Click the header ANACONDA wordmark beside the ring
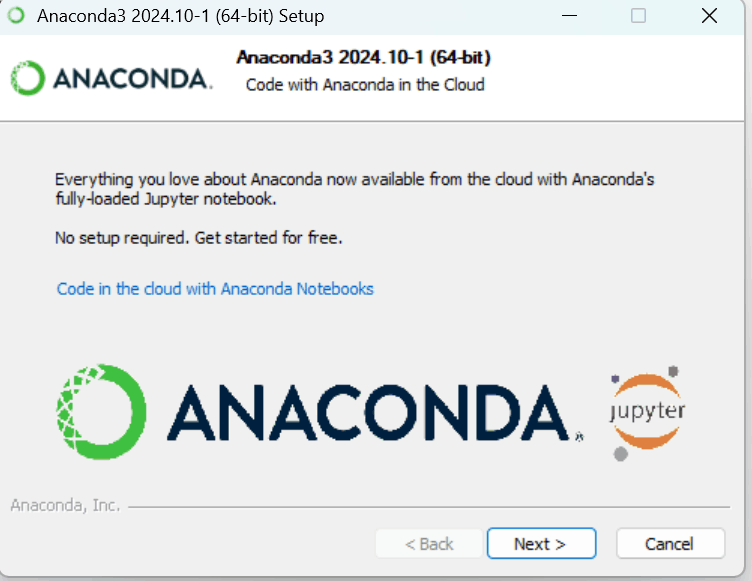 (132, 79)
